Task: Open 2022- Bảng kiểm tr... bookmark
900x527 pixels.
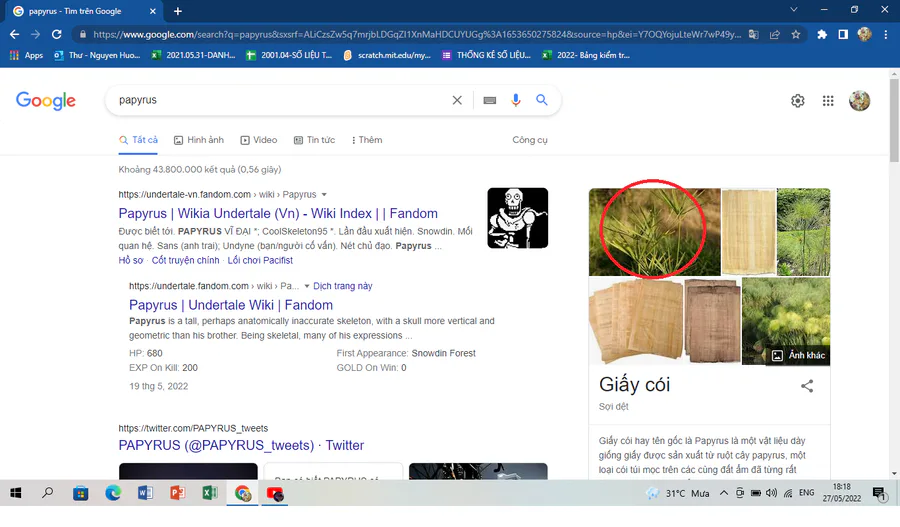Action: pyautogui.click(x=586, y=55)
